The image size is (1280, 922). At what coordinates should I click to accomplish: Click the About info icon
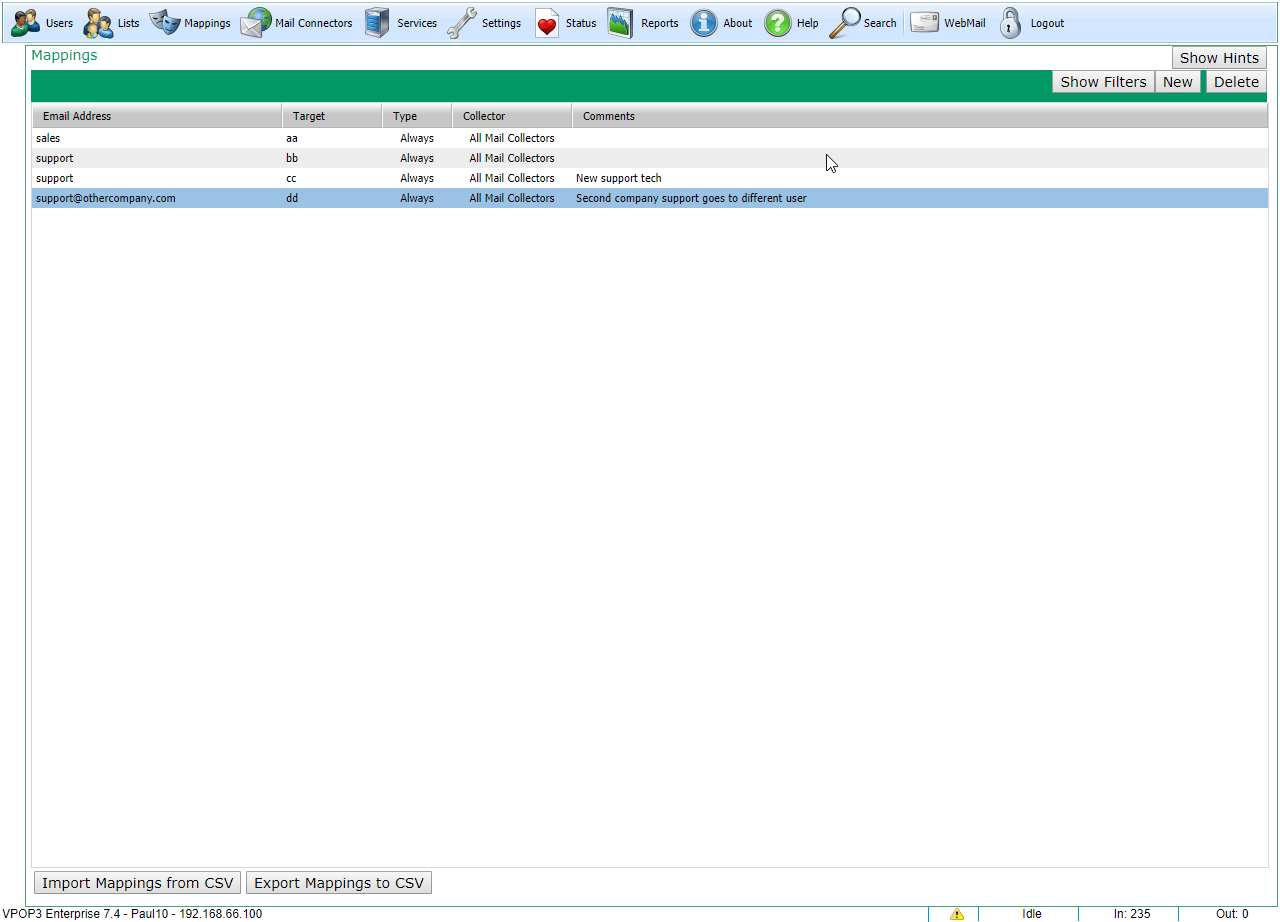[x=704, y=23]
